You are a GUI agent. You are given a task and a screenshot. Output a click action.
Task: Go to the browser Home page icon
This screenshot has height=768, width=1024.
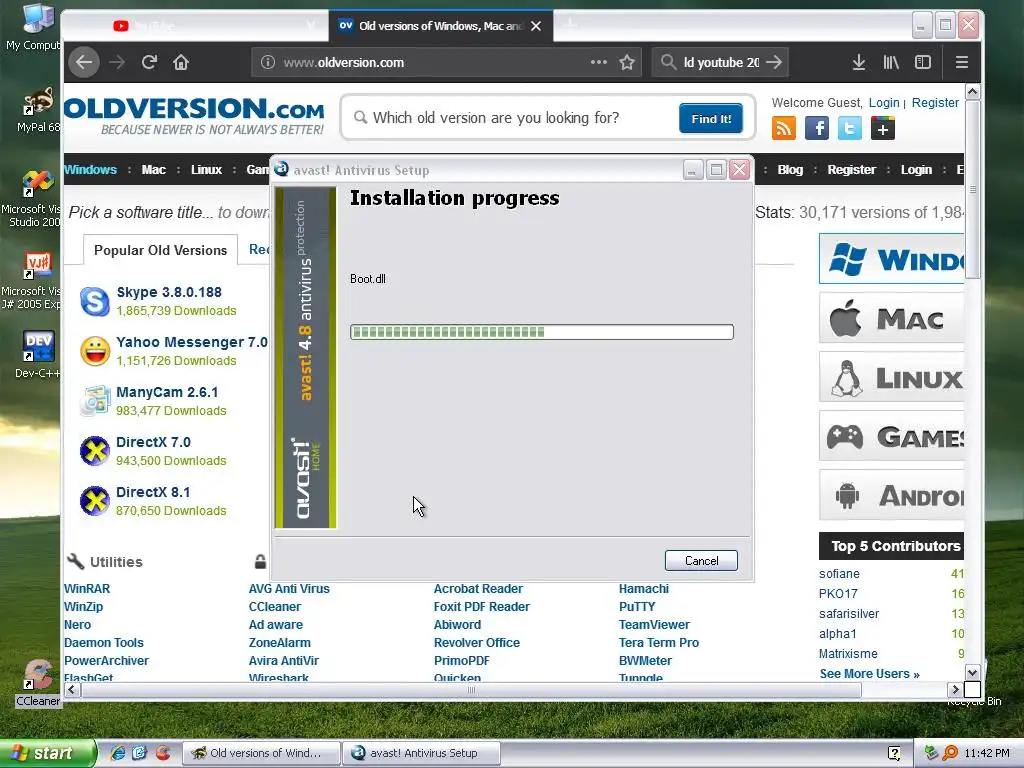[x=181, y=62]
